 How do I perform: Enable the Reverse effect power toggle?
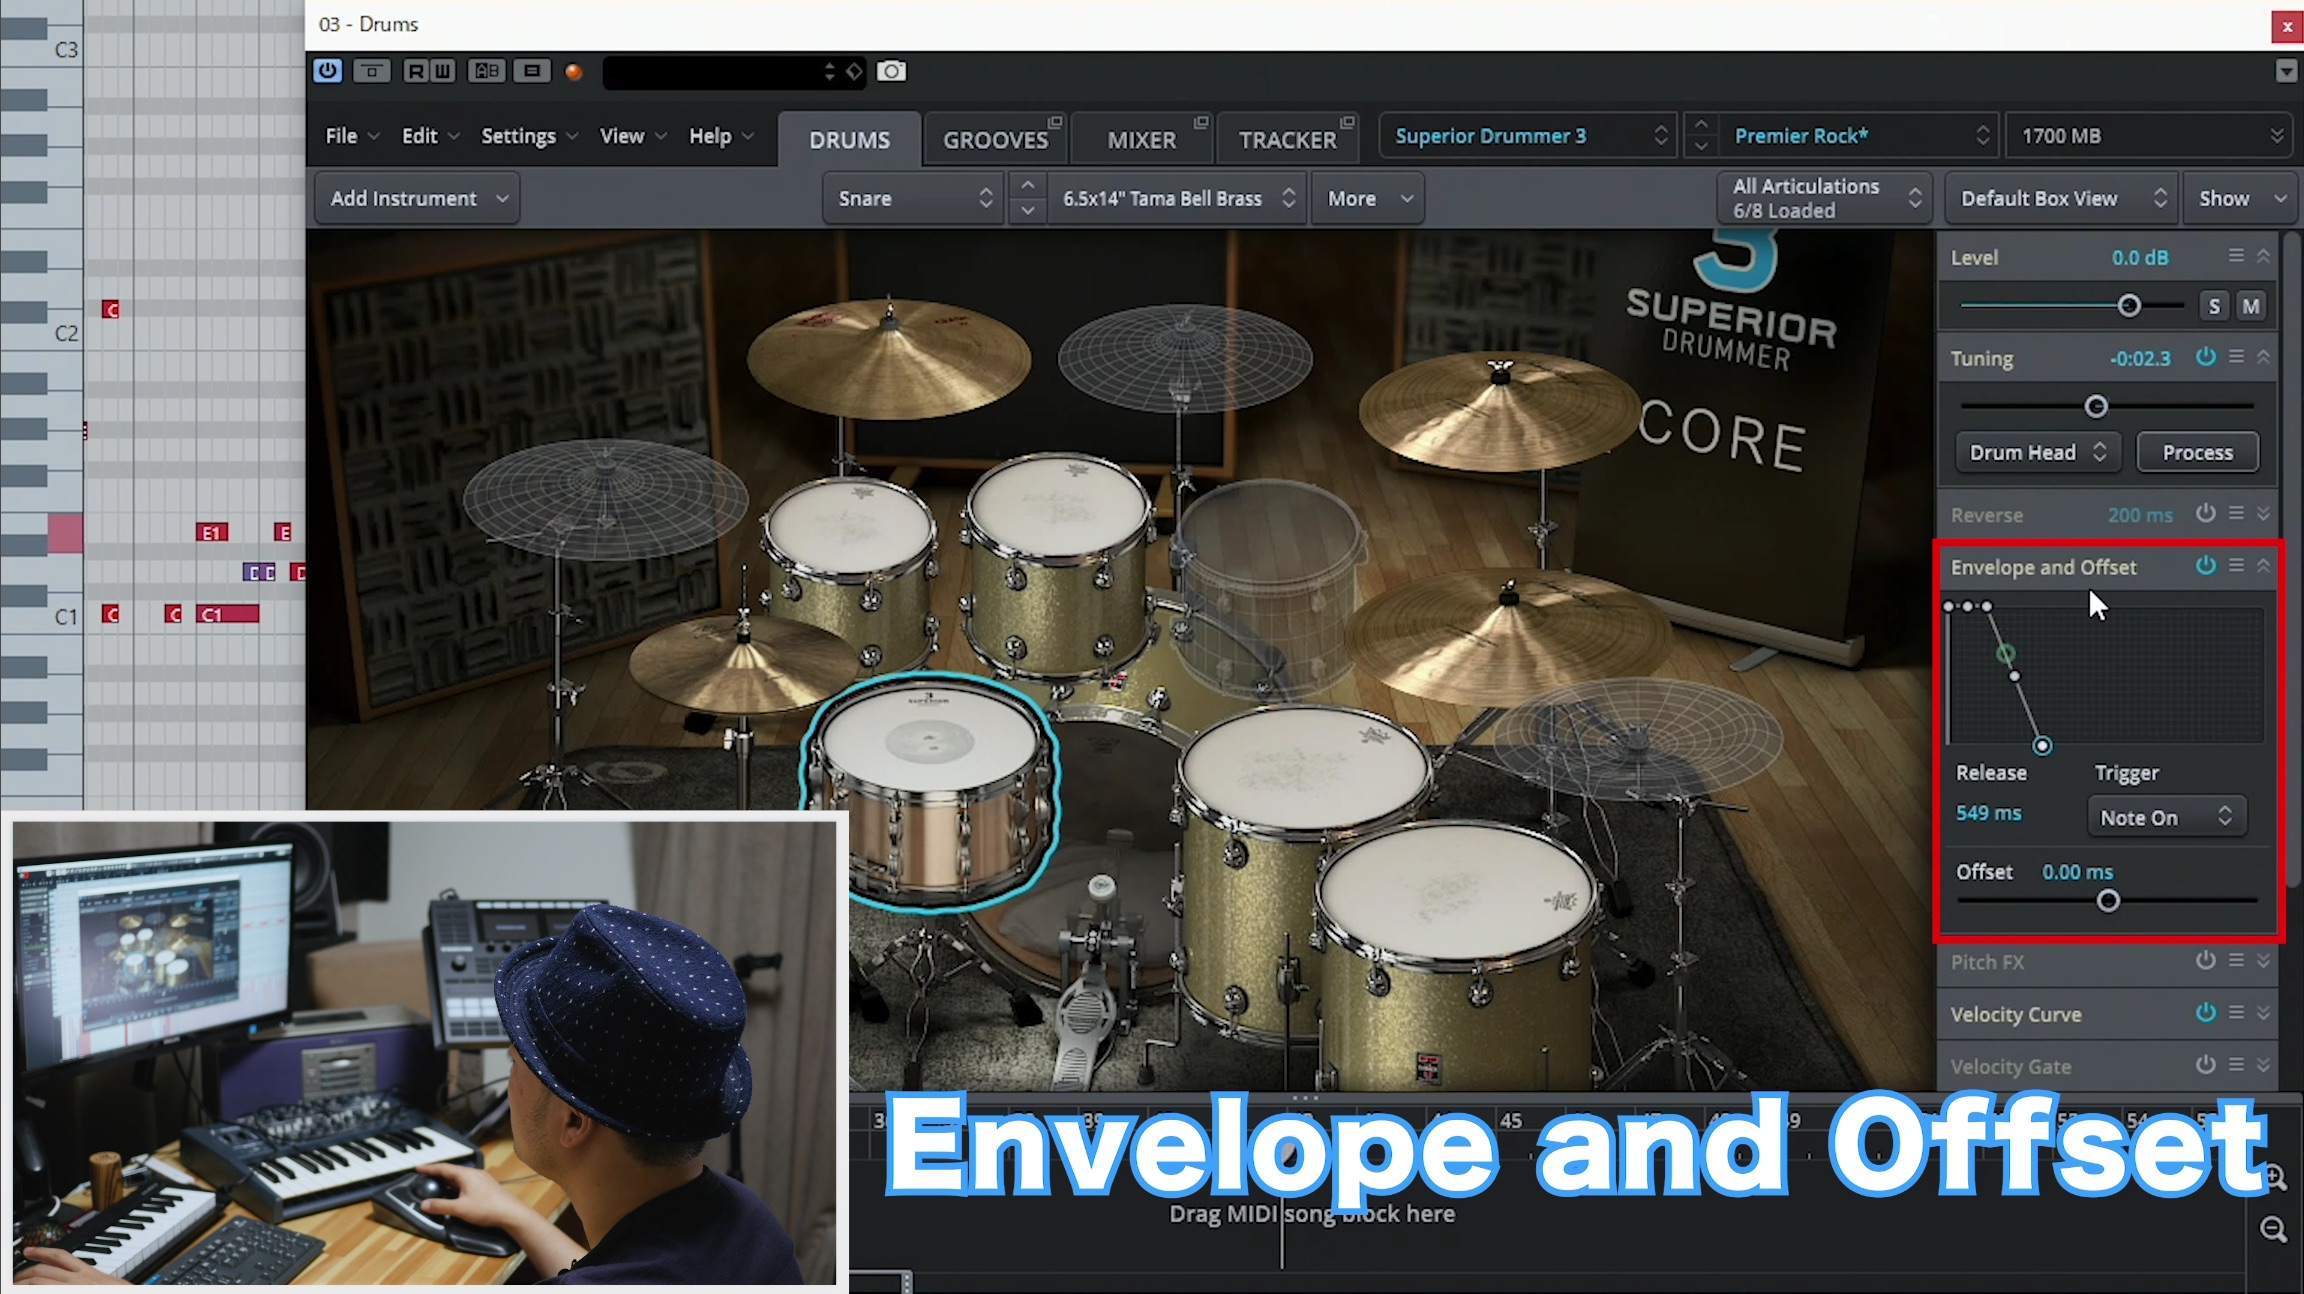(x=2205, y=514)
